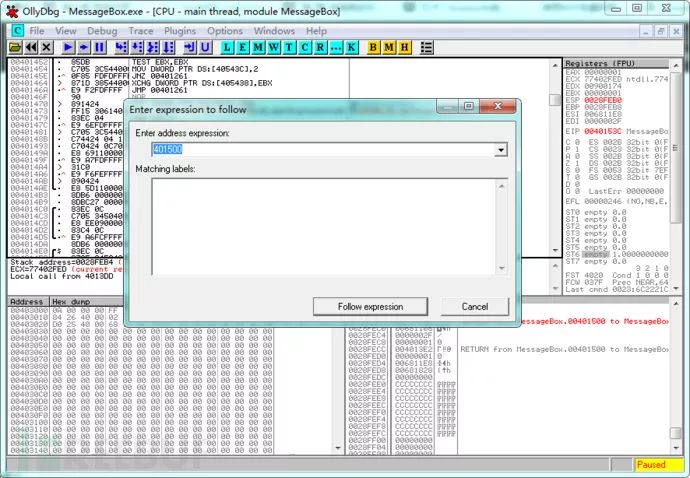This screenshot has width=690, height=478.
Task: Click the stack pane scroll-down arrow
Action: tap(676, 449)
